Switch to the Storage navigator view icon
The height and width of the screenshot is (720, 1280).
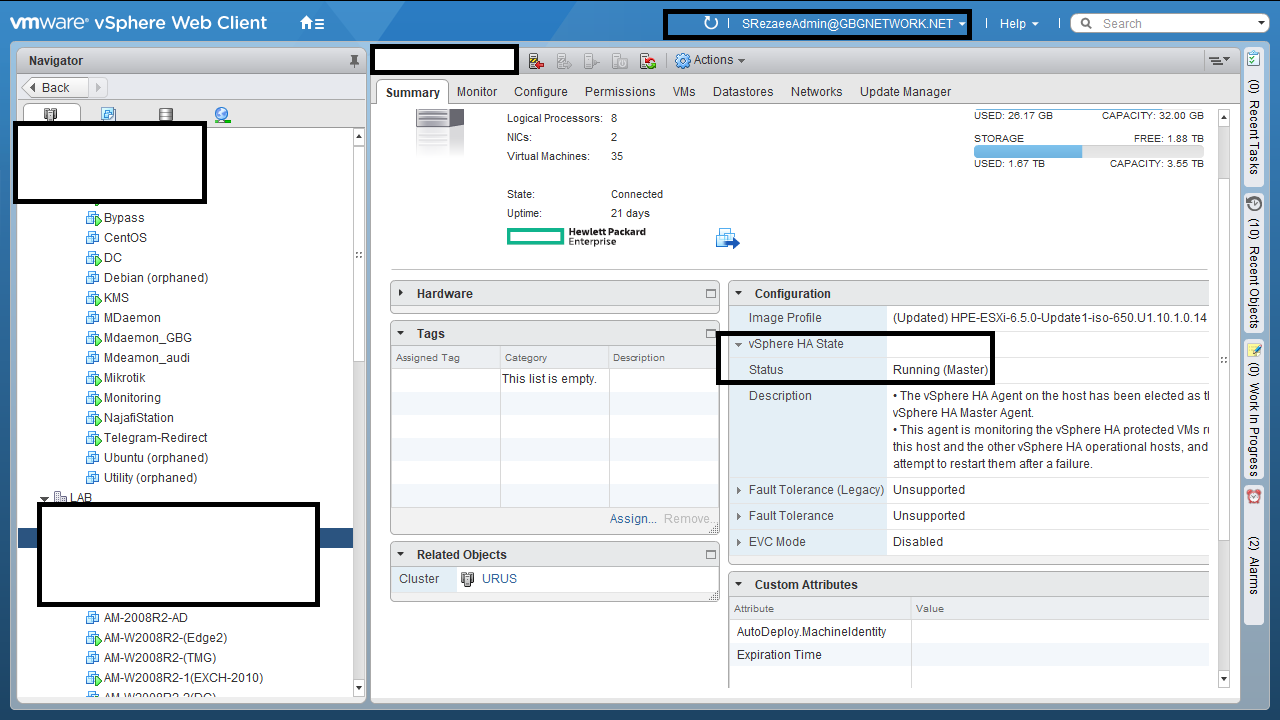(165, 115)
